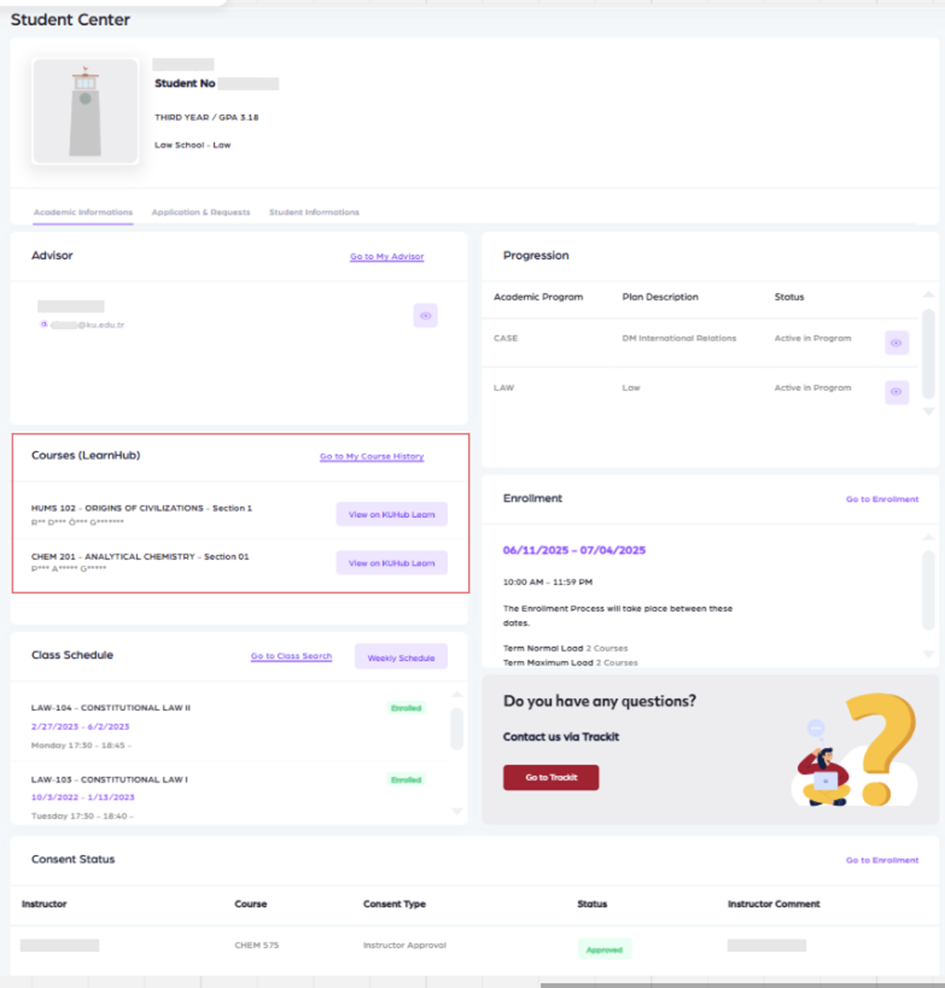945x988 pixels.
Task: Switch to Application & Requests tab
Action: pos(200,212)
